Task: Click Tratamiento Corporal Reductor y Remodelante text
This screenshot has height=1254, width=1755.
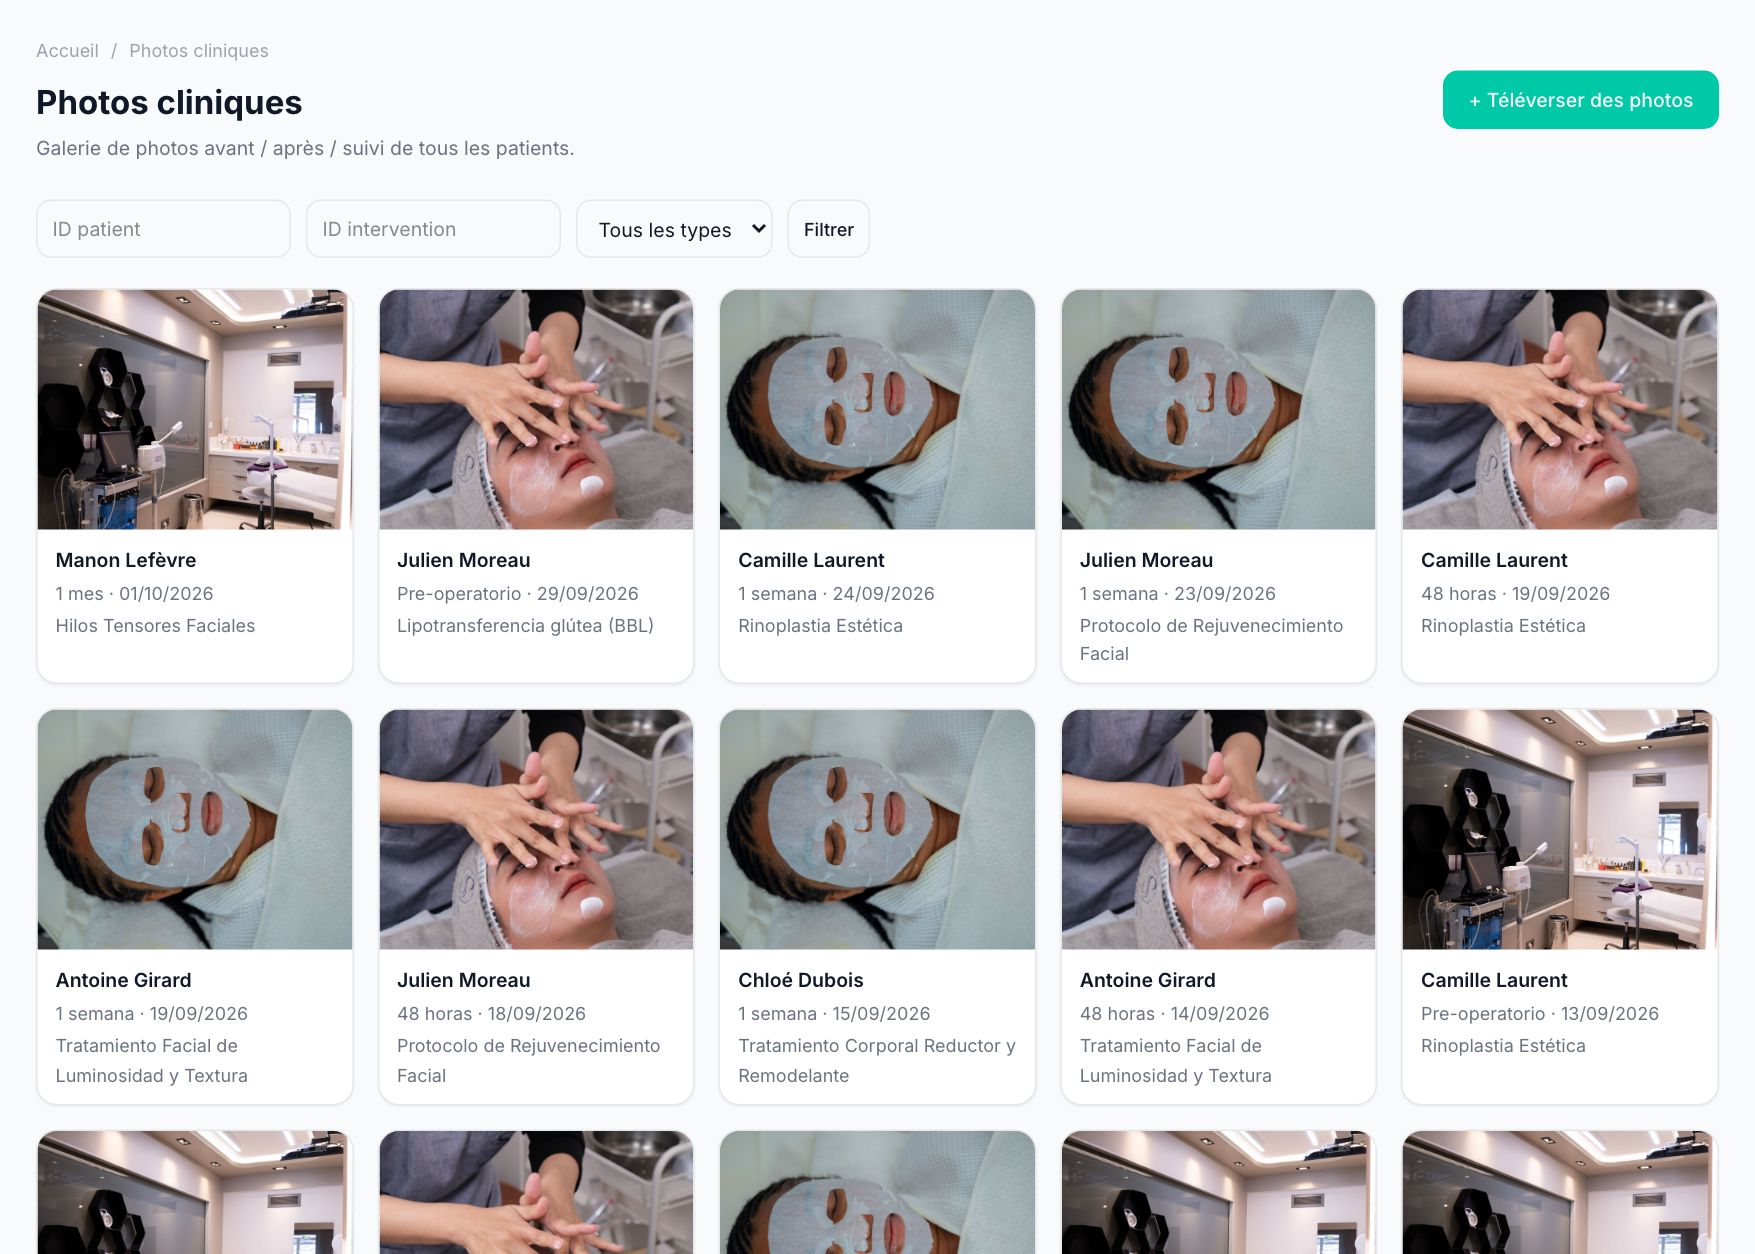Action: [x=877, y=1060]
